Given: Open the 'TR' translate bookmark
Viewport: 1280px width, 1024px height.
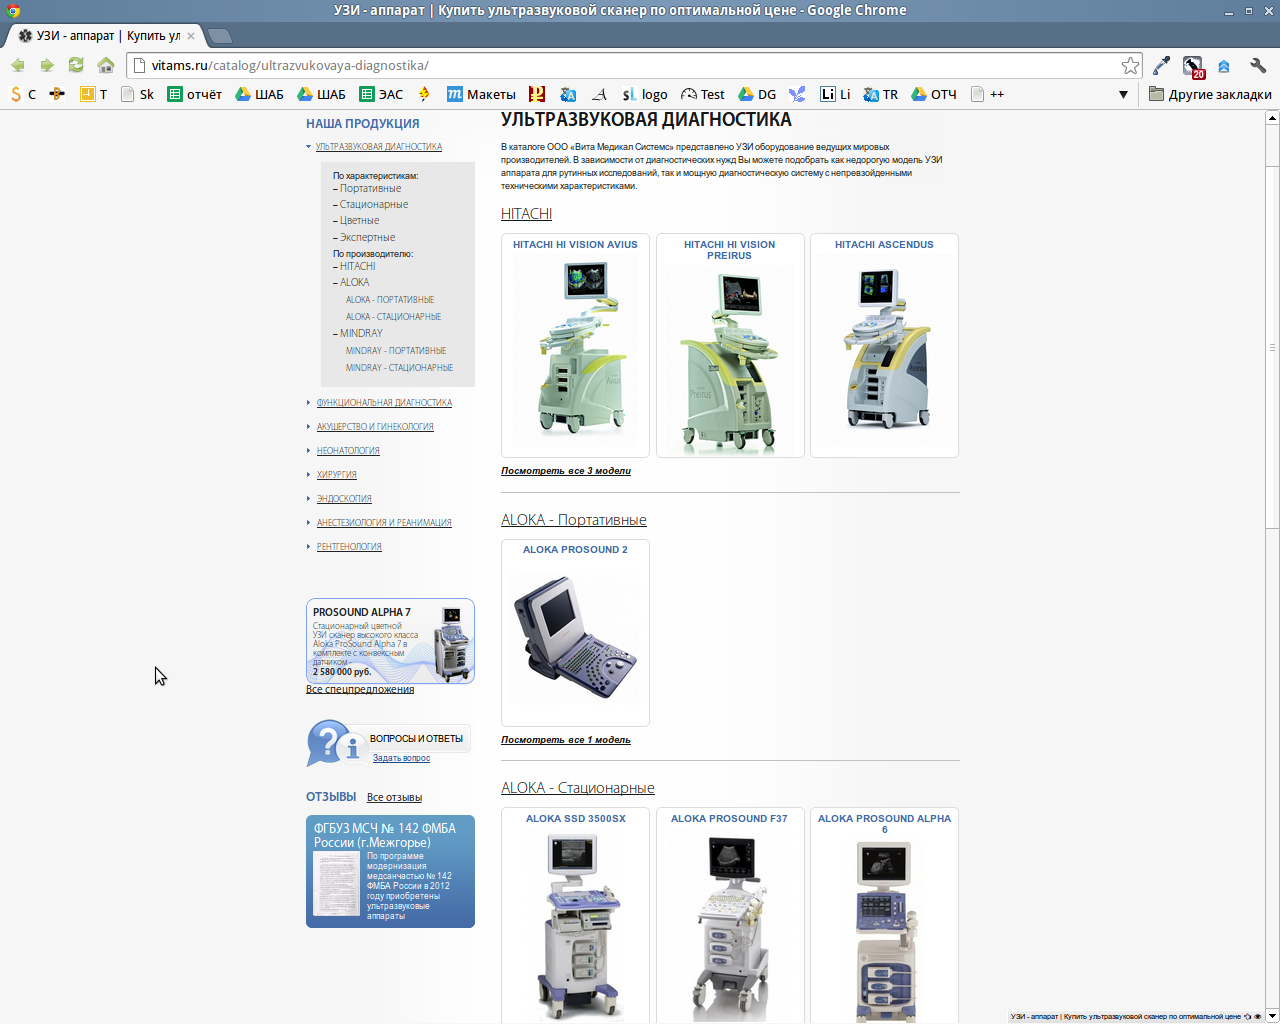Looking at the screenshot, I should (x=881, y=94).
